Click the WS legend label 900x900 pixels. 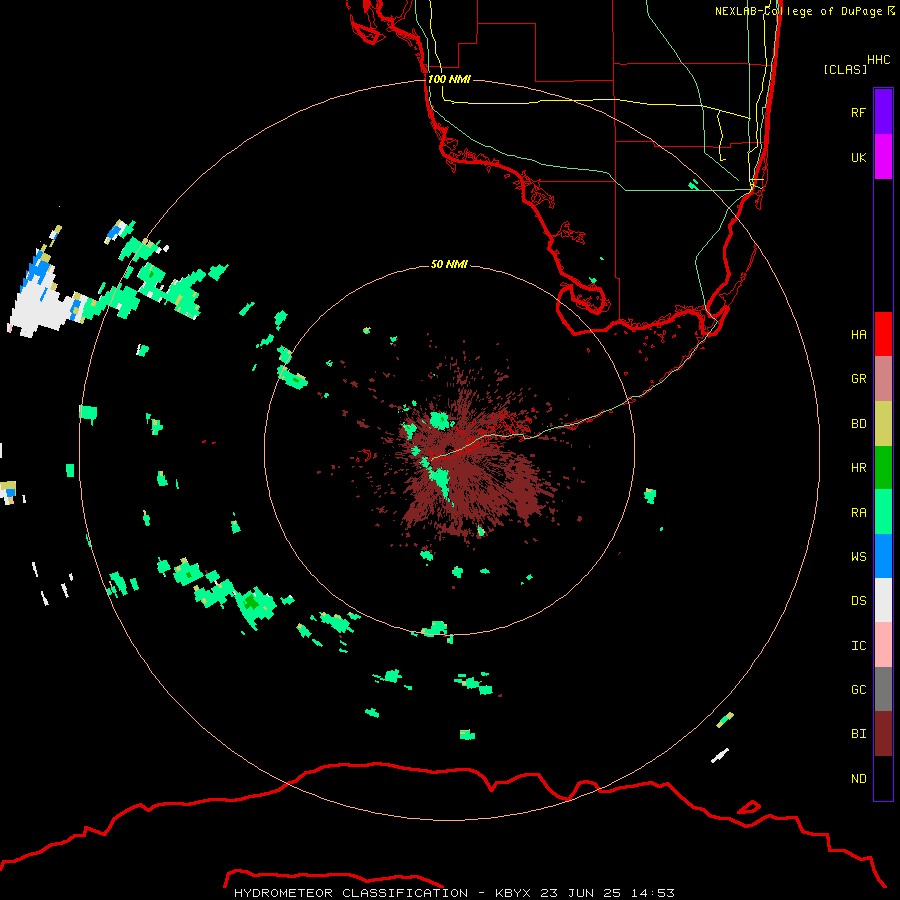pyautogui.click(x=858, y=556)
